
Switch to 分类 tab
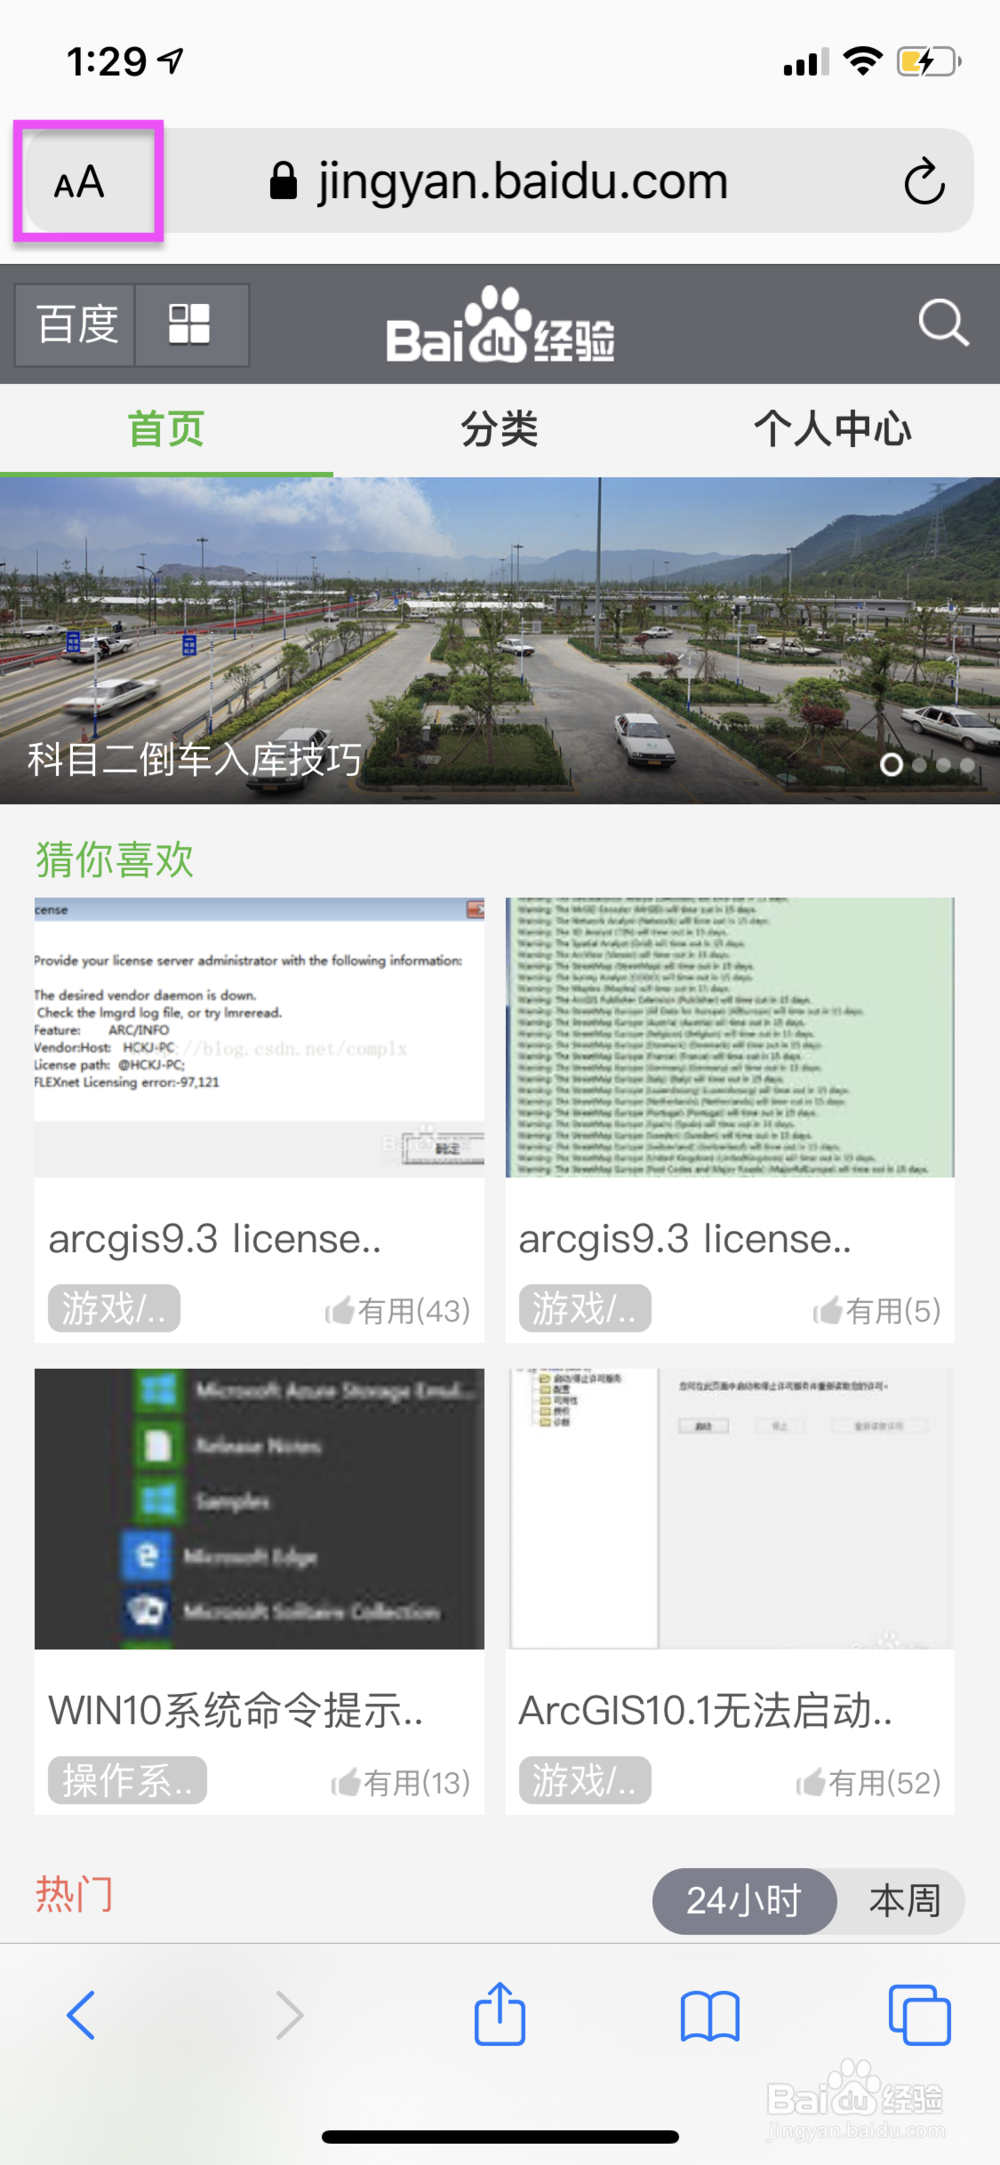coord(499,430)
